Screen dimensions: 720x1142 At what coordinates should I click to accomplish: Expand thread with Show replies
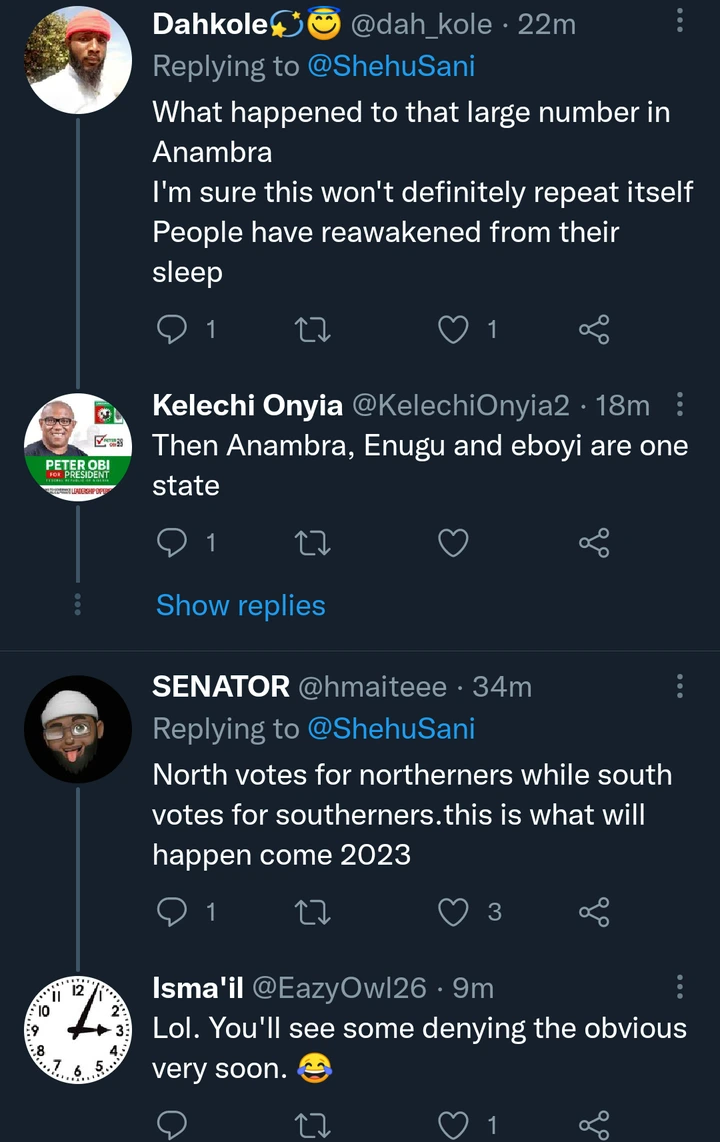pos(240,605)
